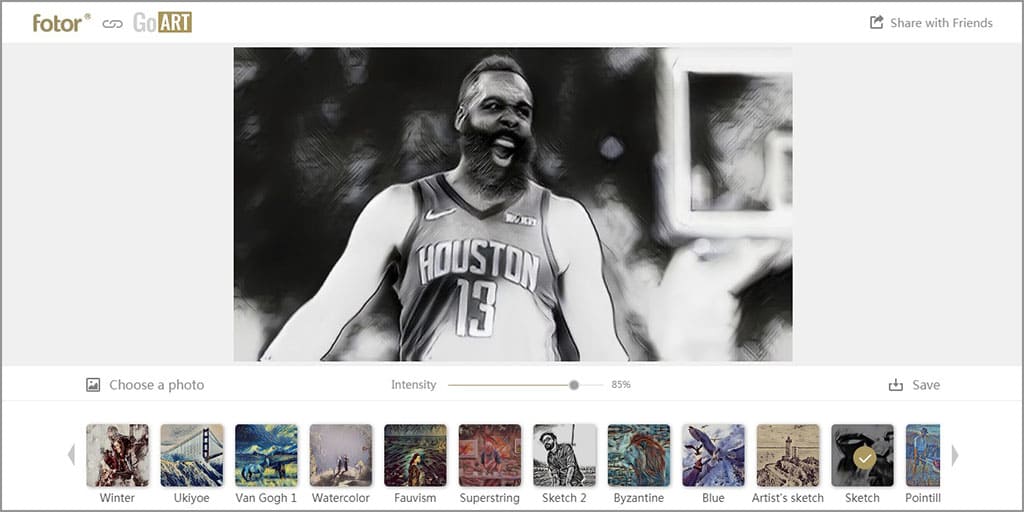Apply the Winter style thumbnail
Image resolution: width=1024 pixels, height=512 pixels.
tap(117, 456)
